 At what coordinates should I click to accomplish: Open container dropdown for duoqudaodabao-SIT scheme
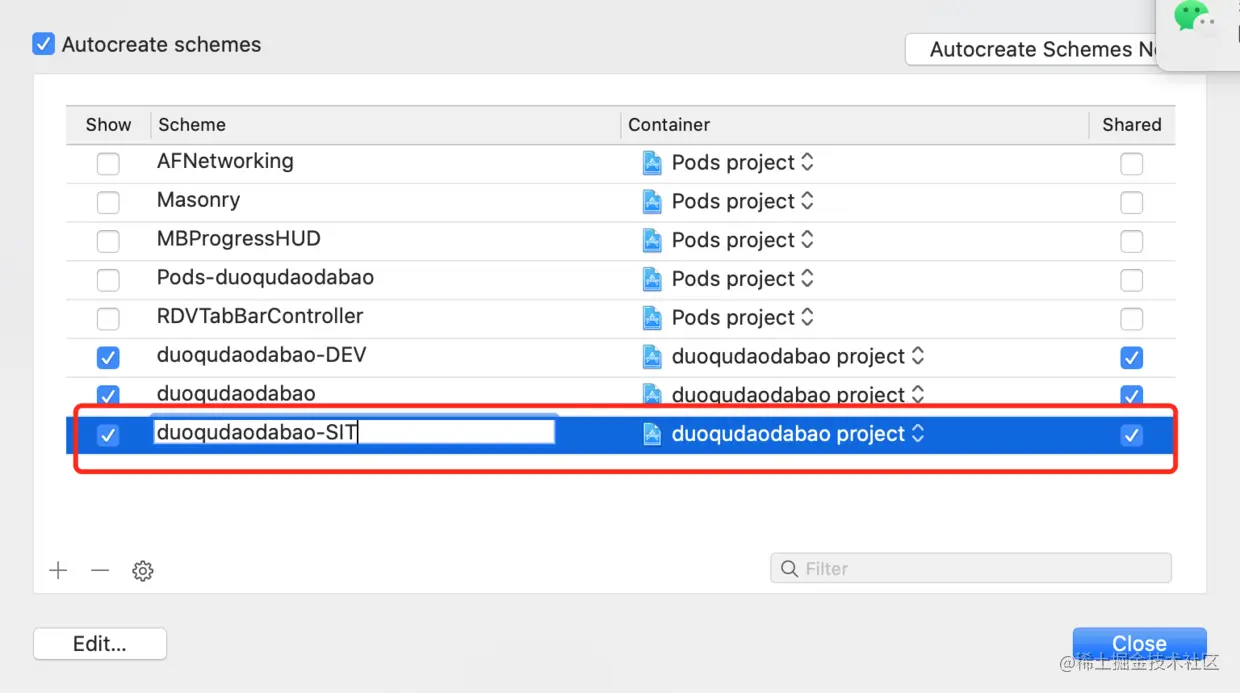[x=917, y=434]
